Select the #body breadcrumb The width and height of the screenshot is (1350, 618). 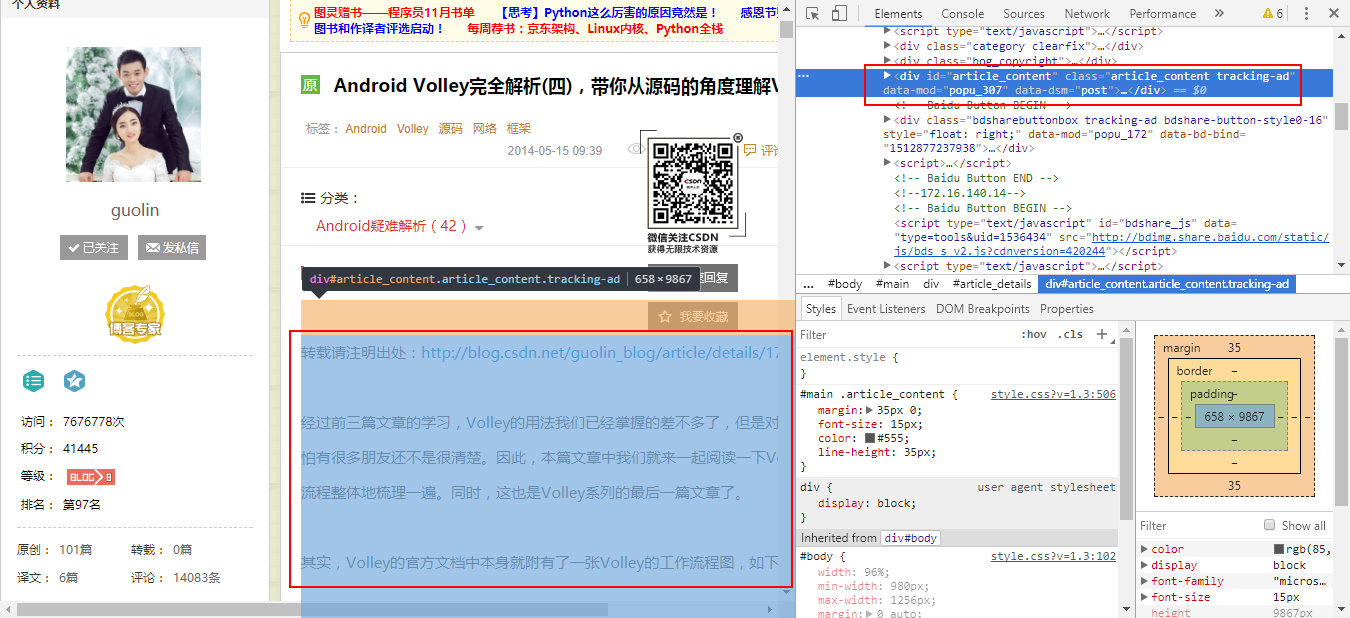point(847,284)
